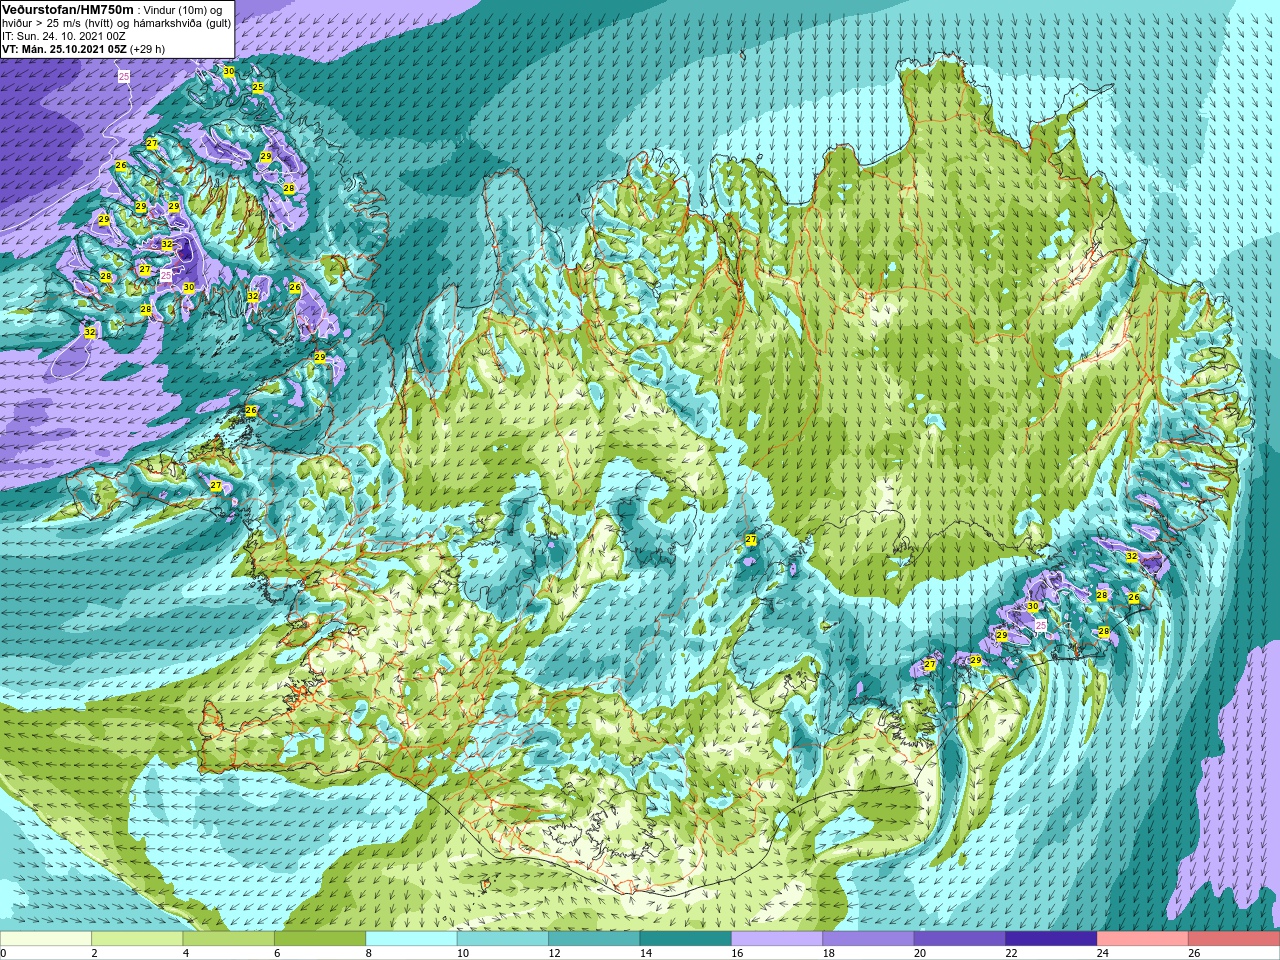The image size is (1280, 960).
Task: Click the legend scale label '0'
Action: pyautogui.click(x=4, y=953)
